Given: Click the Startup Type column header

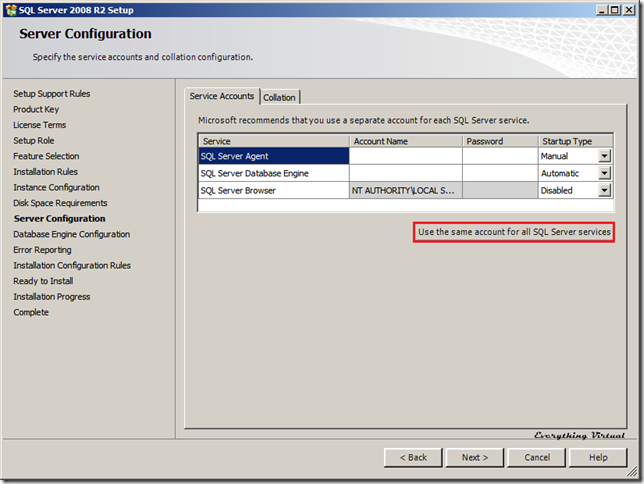Looking at the screenshot, I should [576, 141].
